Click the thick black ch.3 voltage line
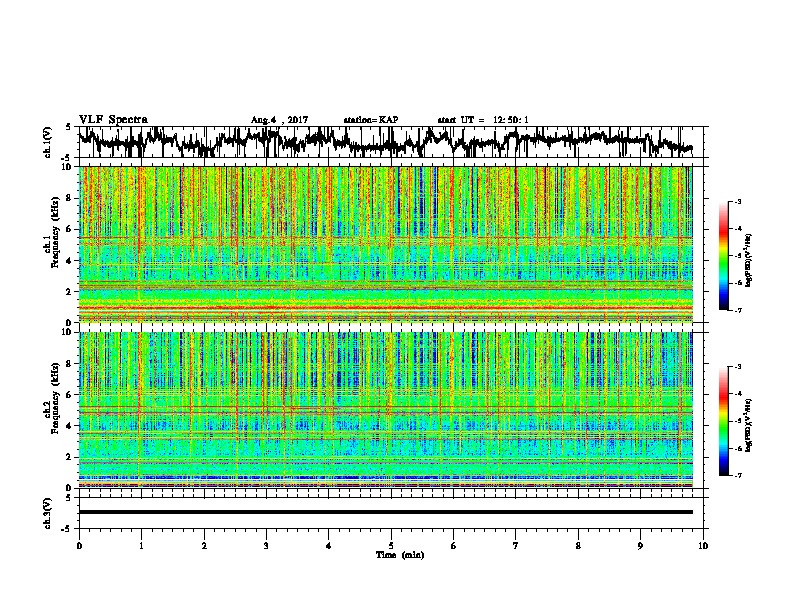792x612 pixels. point(386,512)
